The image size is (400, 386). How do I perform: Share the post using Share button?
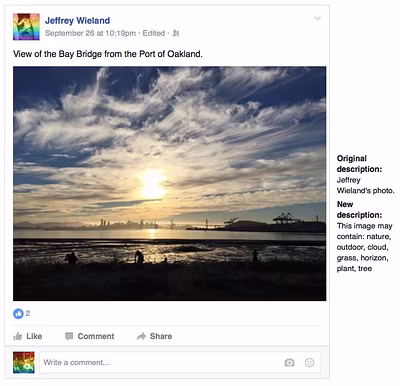point(154,336)
